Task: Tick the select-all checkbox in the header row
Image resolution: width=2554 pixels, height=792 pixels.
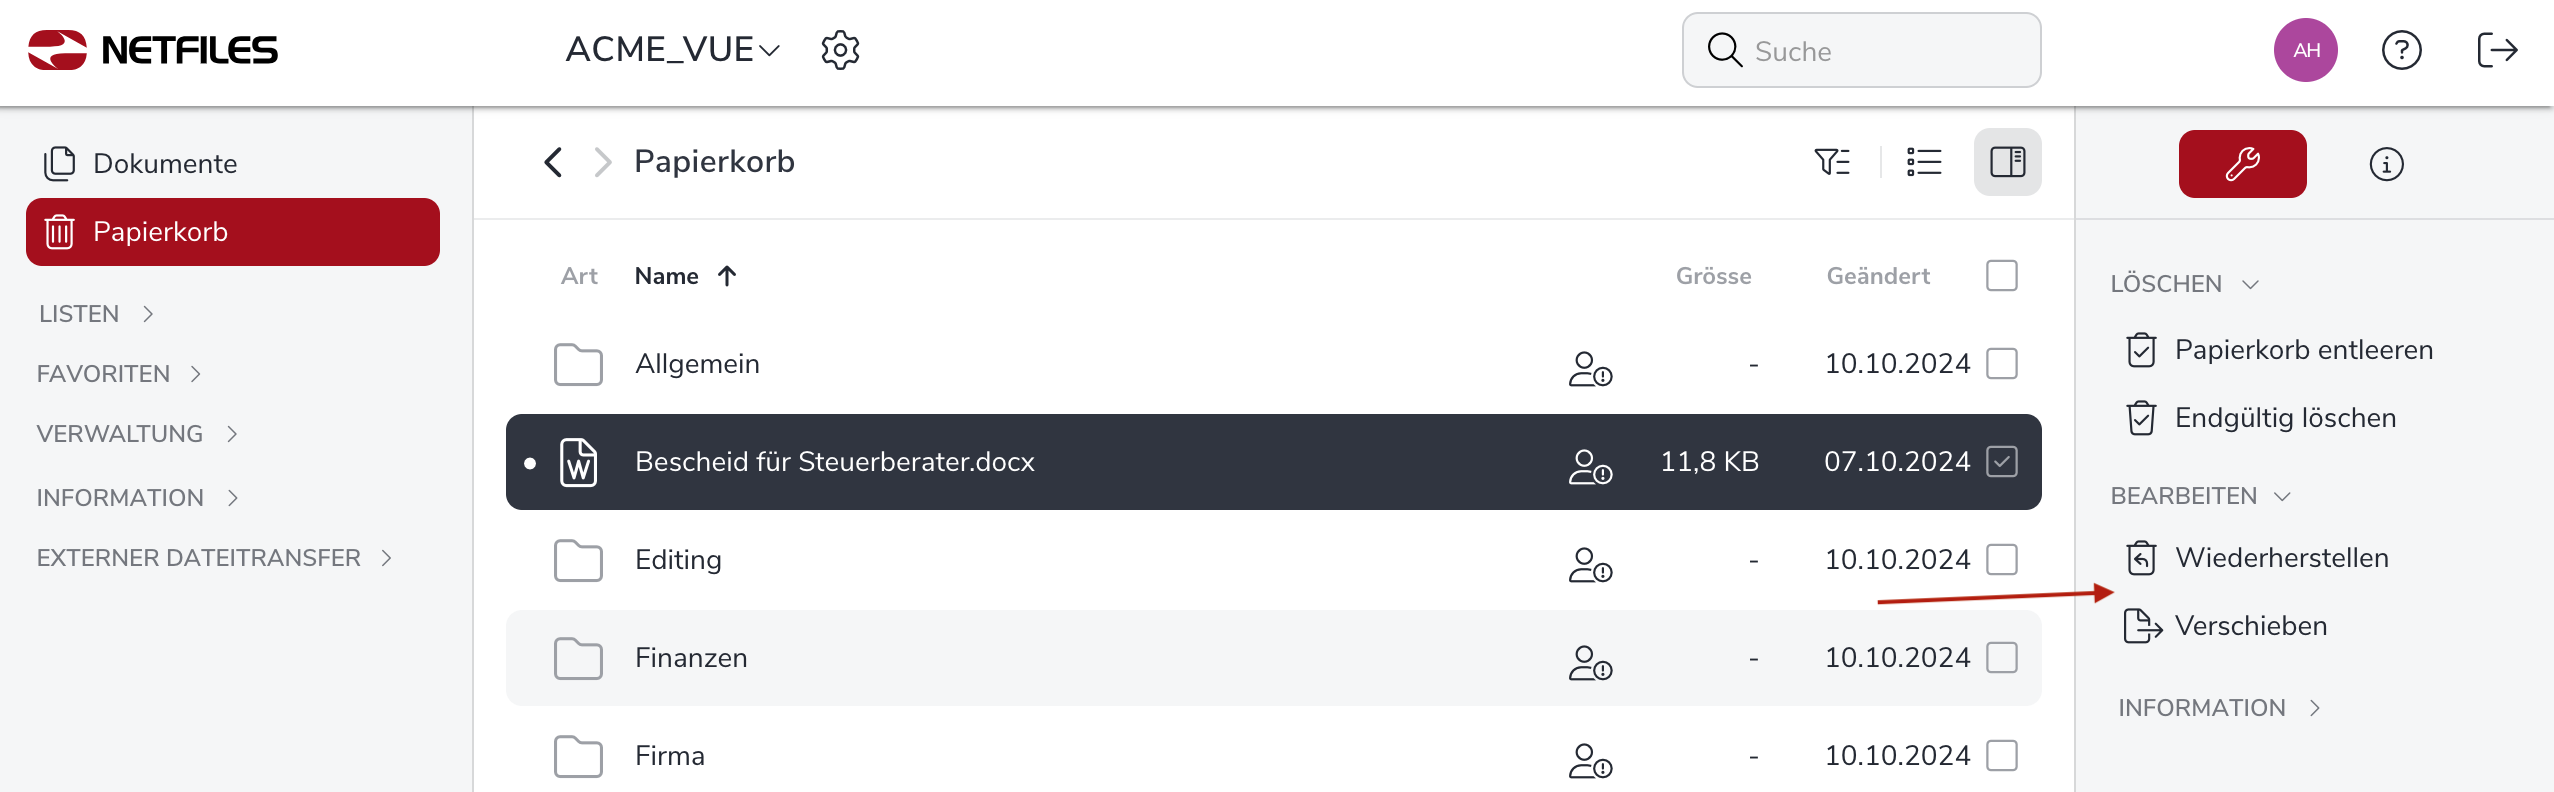Action: click(x=2001, y=276)
